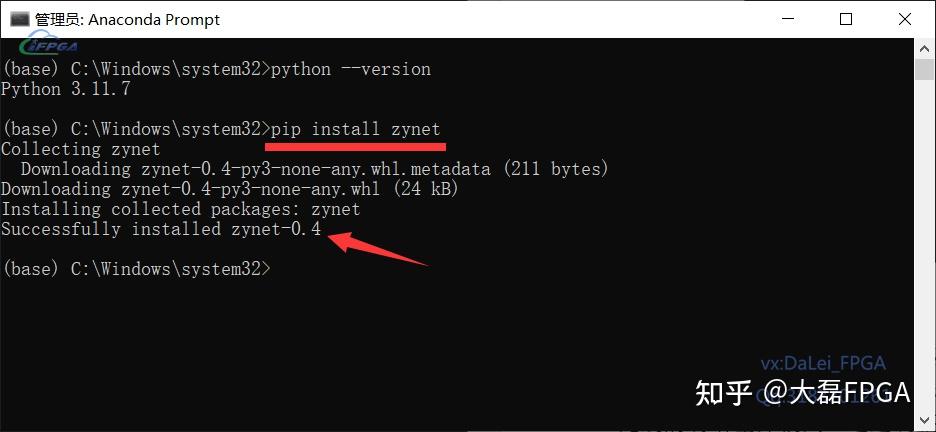Click the scrollbar up arrow
Screen dimensions: 936x432
[x=925, y=49]
